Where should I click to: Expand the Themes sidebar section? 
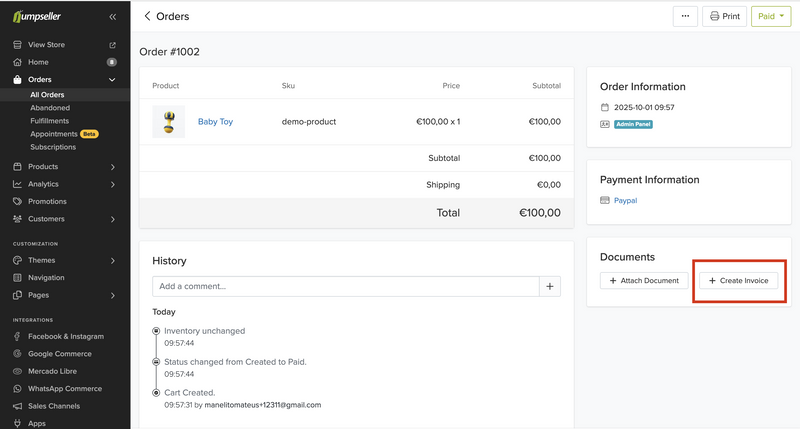pos(112,260)
